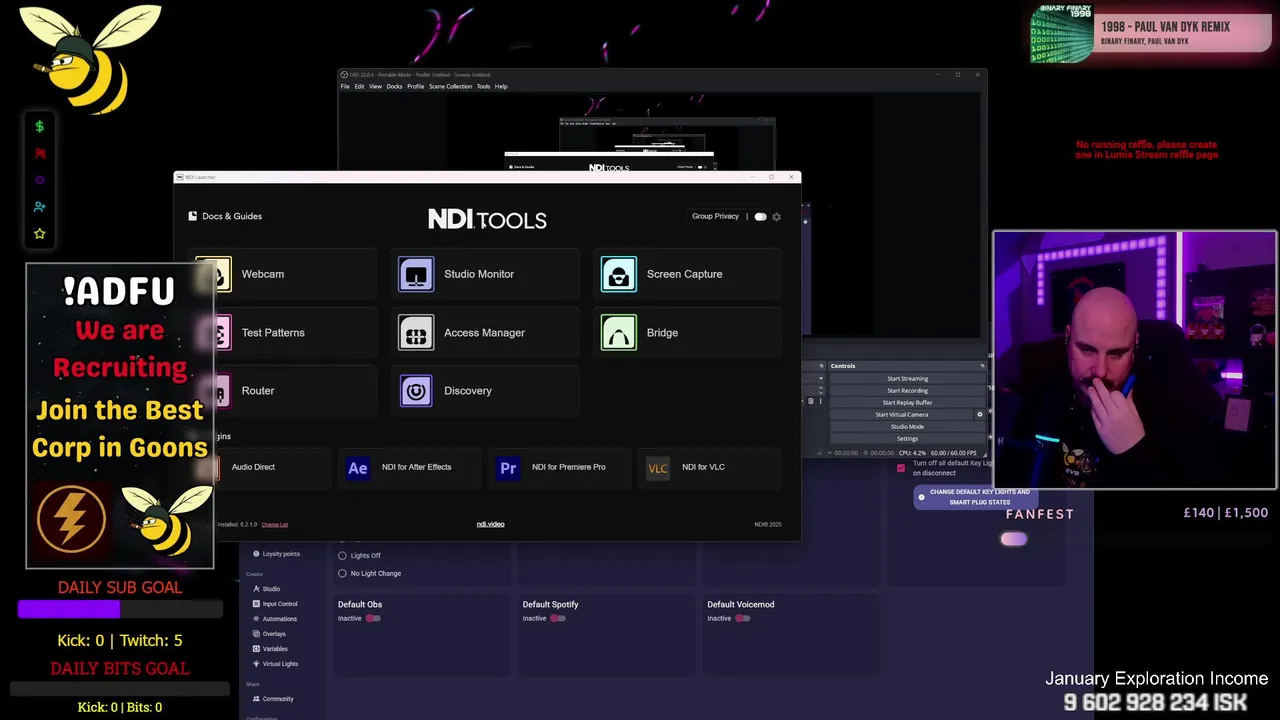This screenshot has width=1280, height=720.
Task: Launch the NDI Bridge icon
Action: click(x=618, y=333)
